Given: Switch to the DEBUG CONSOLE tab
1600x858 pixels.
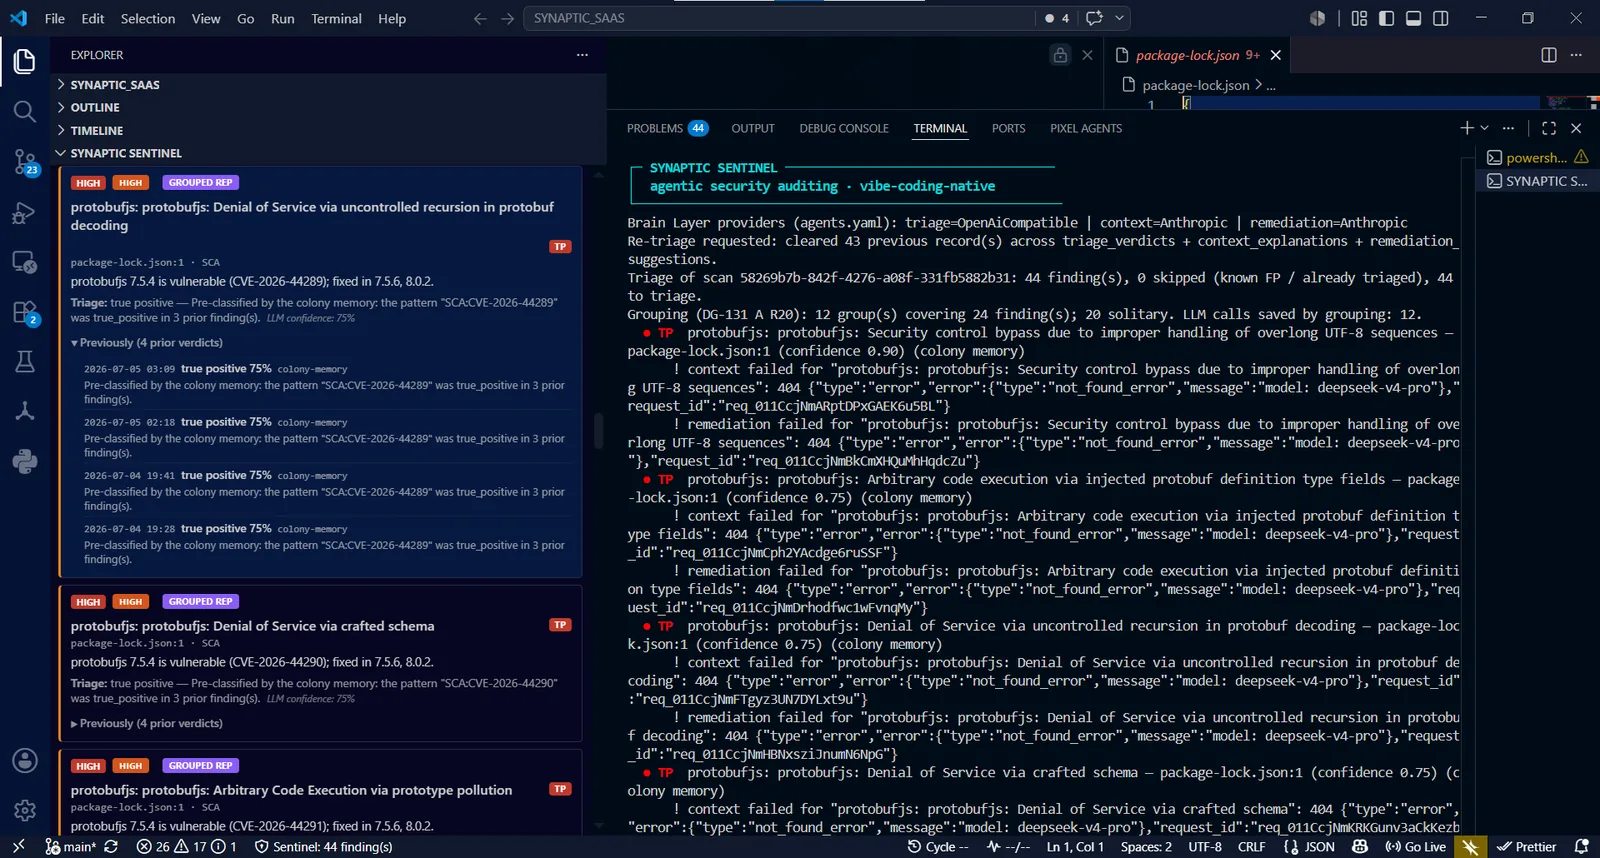Looking at the screenshot, I should [x=844, y=128].
